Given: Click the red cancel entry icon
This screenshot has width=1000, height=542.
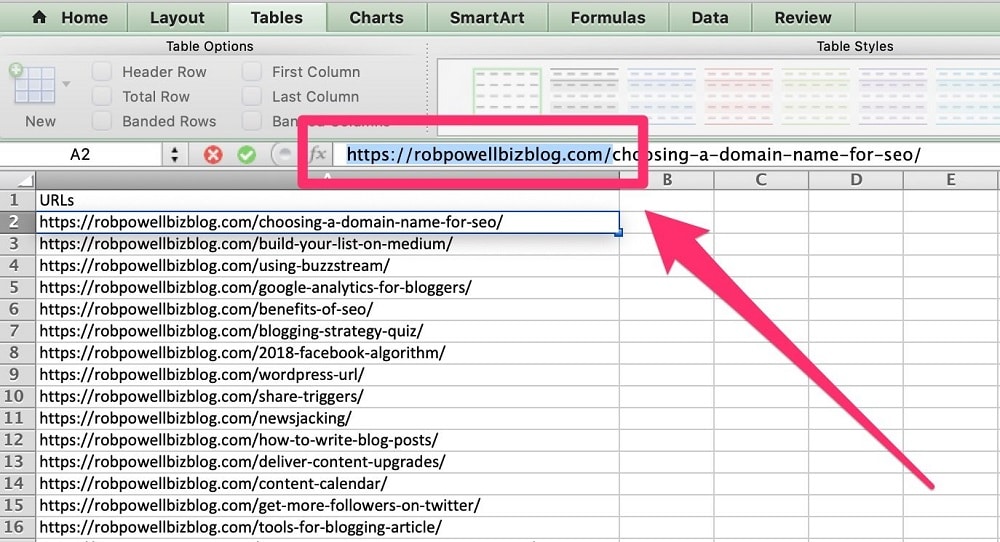Looking at the screenshot, I should [x=213, y=155].
